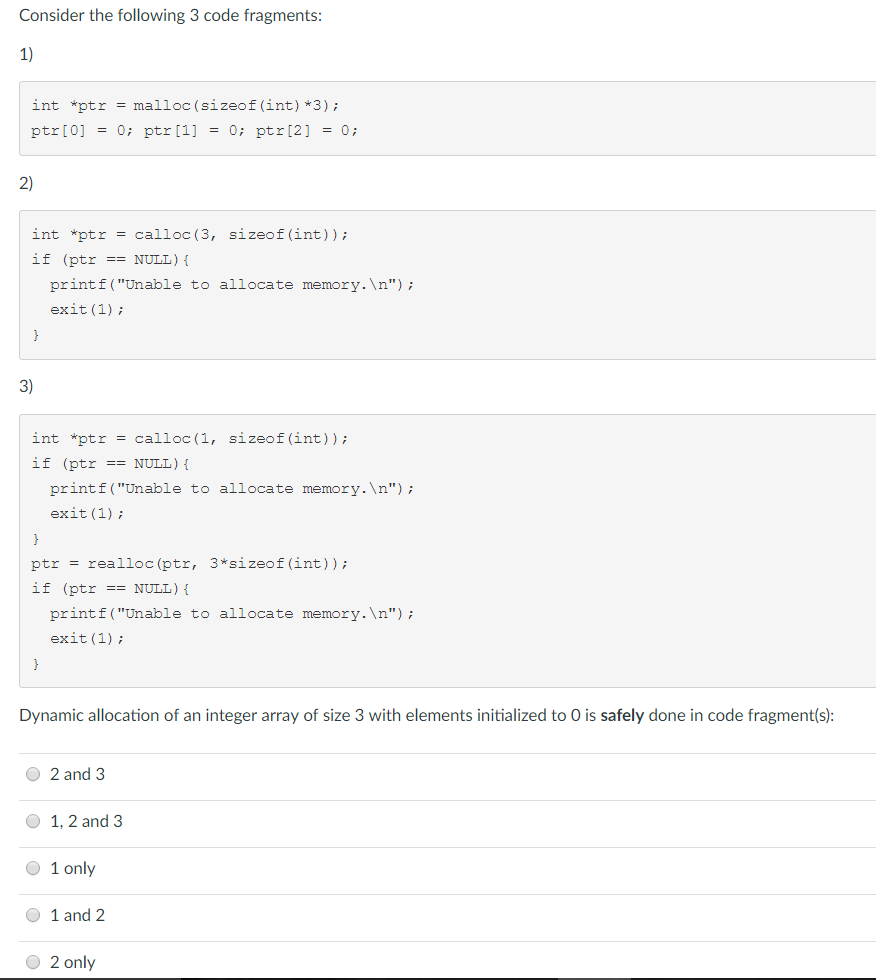
Task: Select the radio button for "1 only"
Action: pyautogui.click(x=33, y=867)
